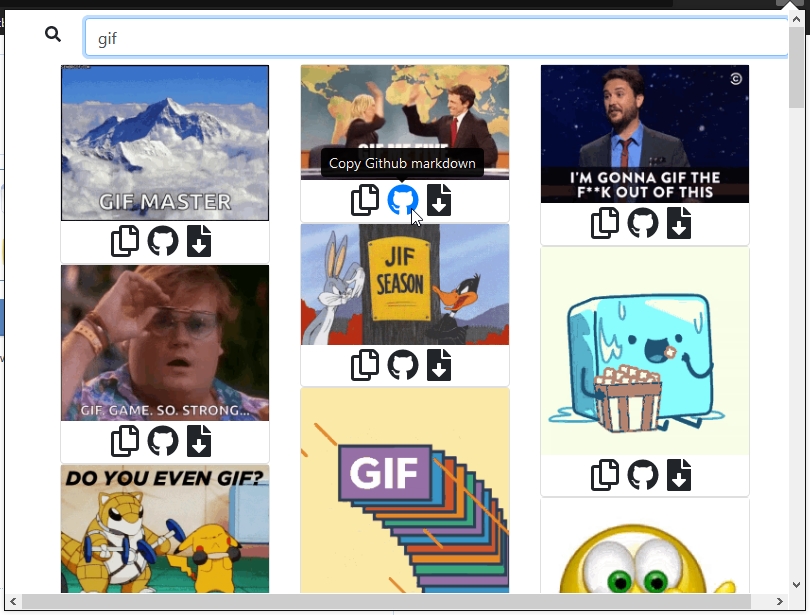This screenshot has width=810, height=615.
Task: Click the search magnifier icon
Action: tap(53, 34)
